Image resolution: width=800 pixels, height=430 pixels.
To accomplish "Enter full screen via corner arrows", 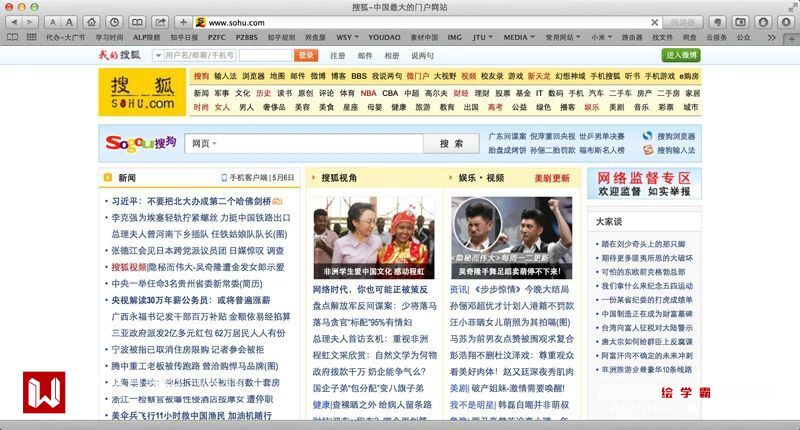I will pos(792,7).
